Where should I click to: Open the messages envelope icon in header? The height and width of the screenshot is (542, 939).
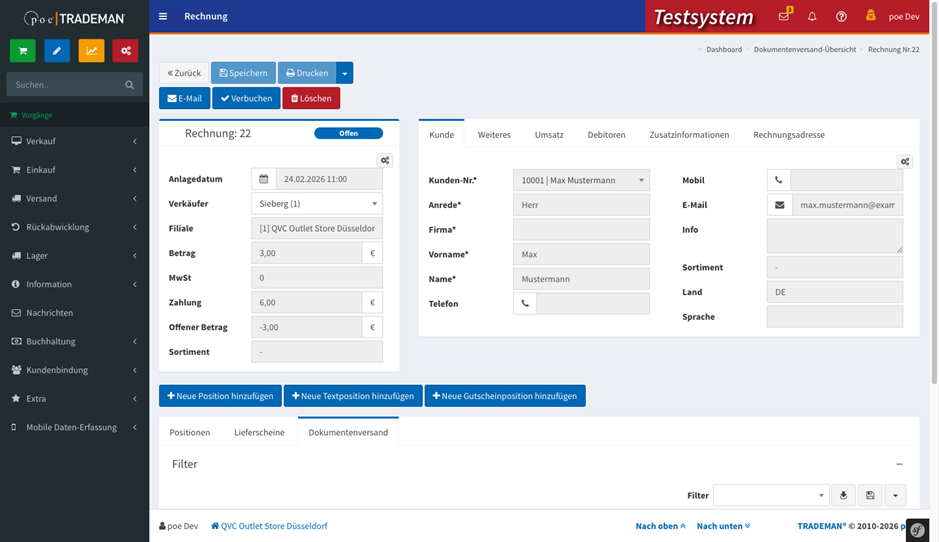[784, 16]
